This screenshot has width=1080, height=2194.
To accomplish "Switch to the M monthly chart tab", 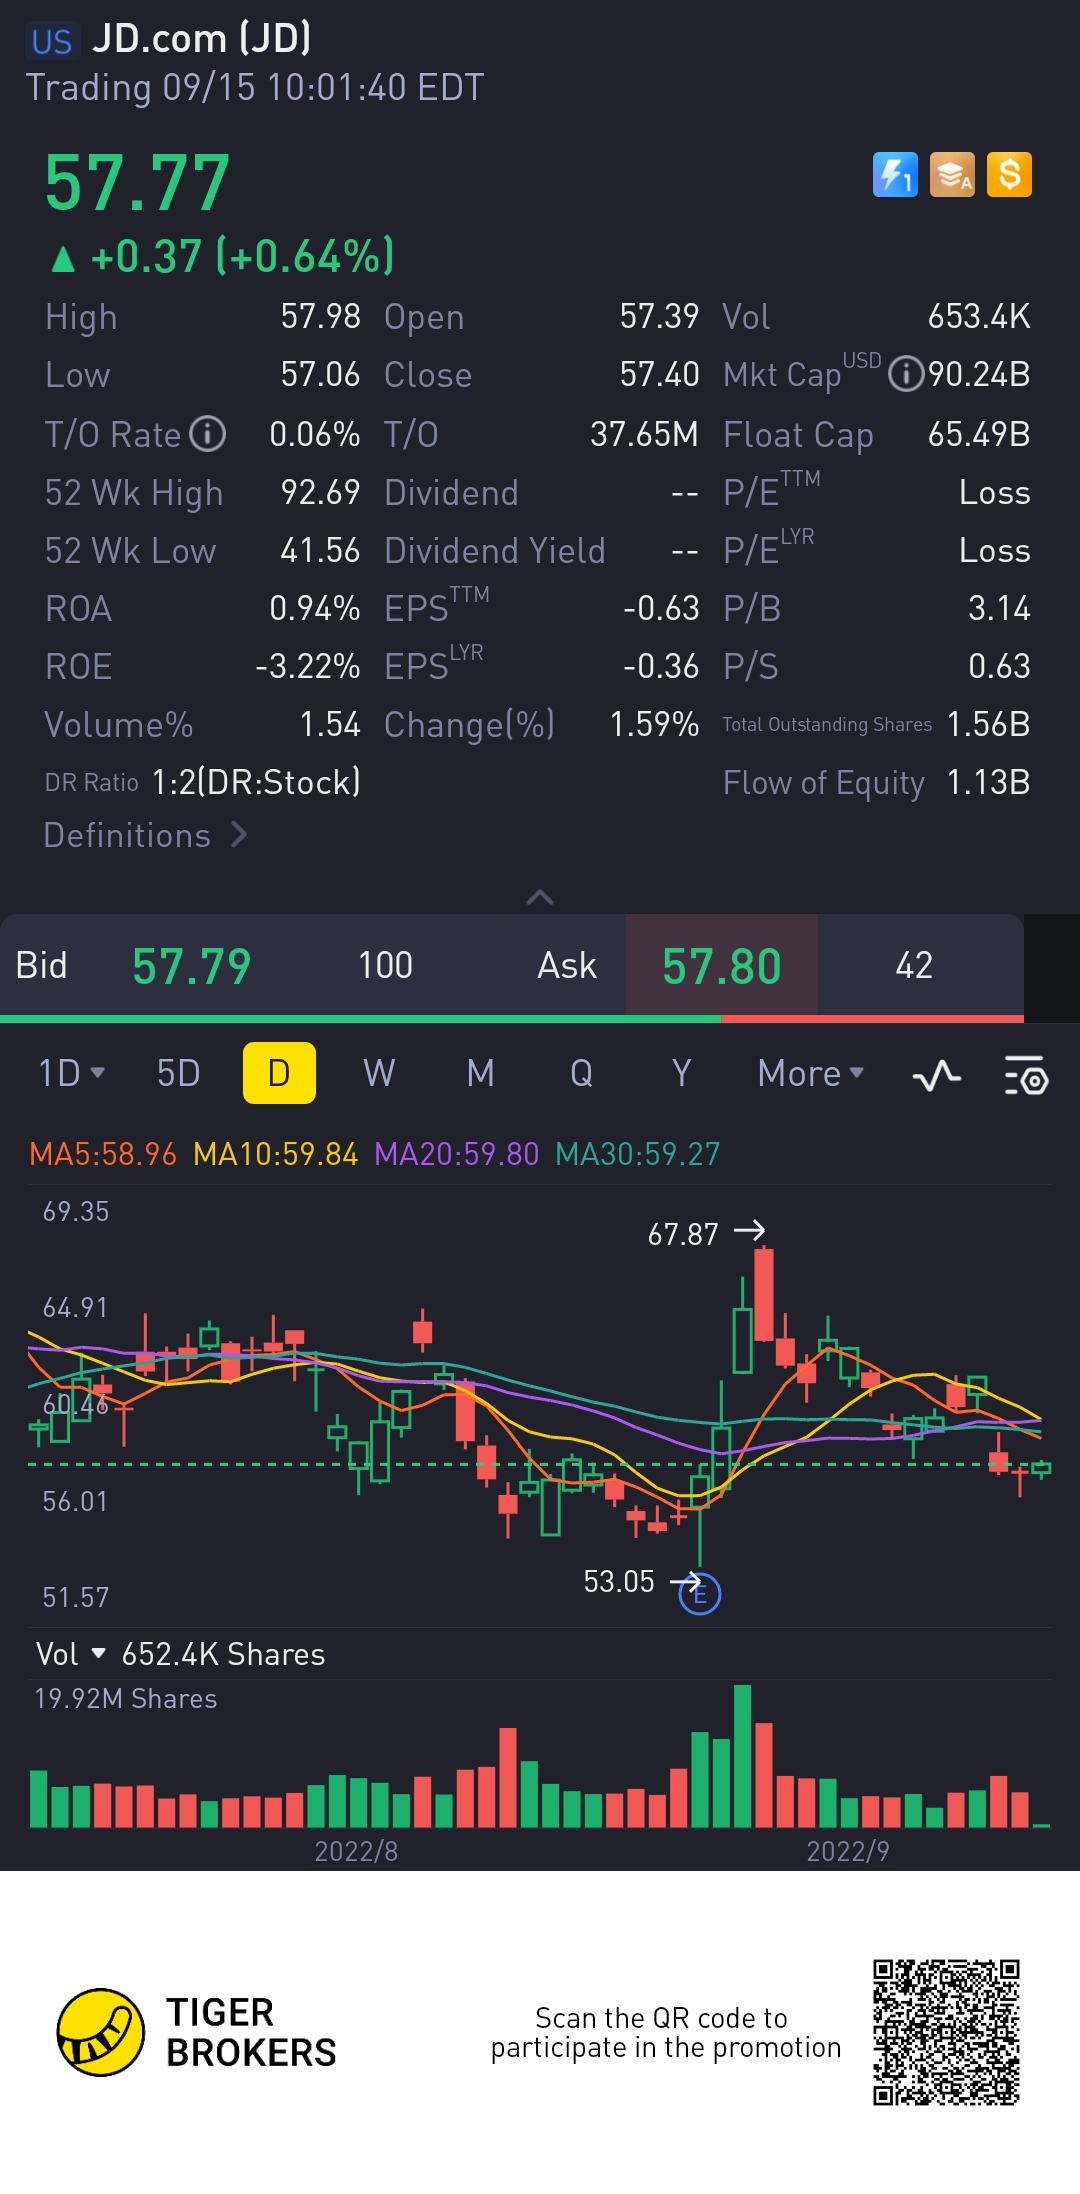I will point(481,1073).
